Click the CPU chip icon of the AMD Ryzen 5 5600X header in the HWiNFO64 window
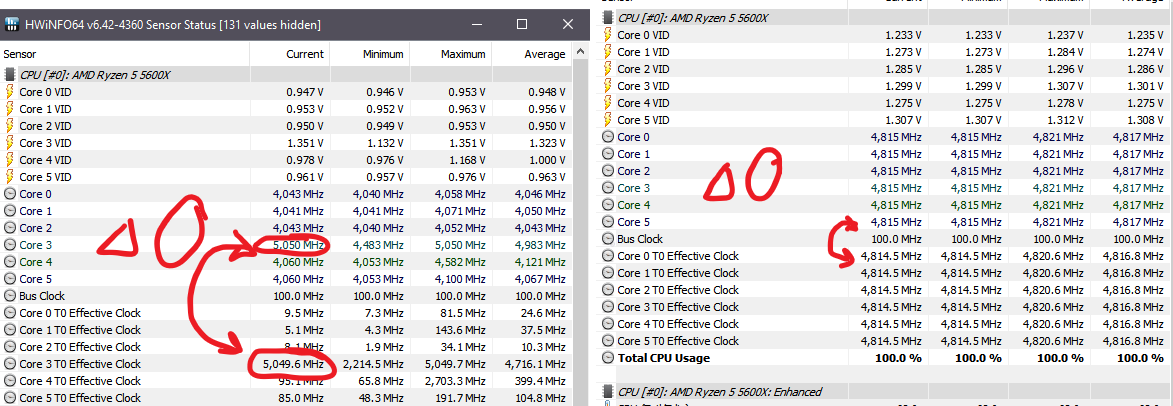1173x406 pixels. pos(10,75)
